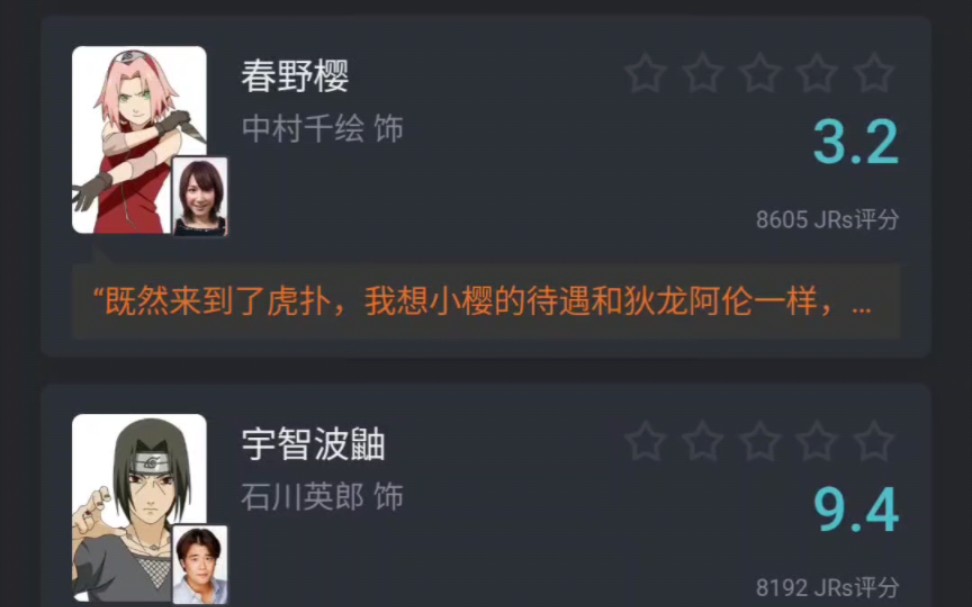The image size is (972, 607).
Task: View the 9.4 score details
Action: 855,510
